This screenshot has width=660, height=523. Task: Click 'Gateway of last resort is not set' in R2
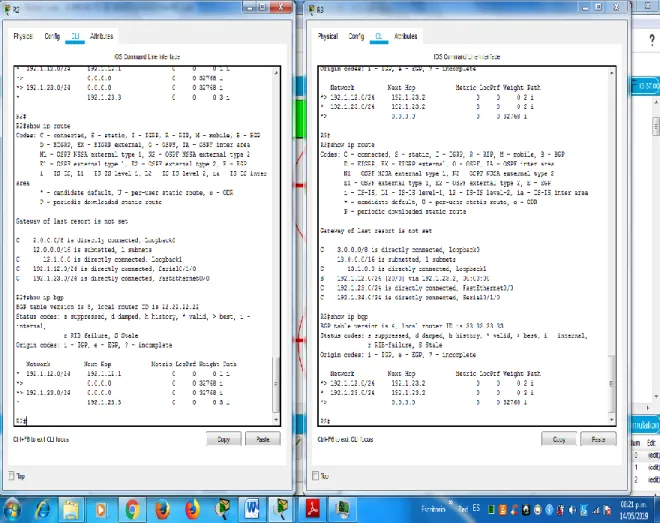coord(72,221)
